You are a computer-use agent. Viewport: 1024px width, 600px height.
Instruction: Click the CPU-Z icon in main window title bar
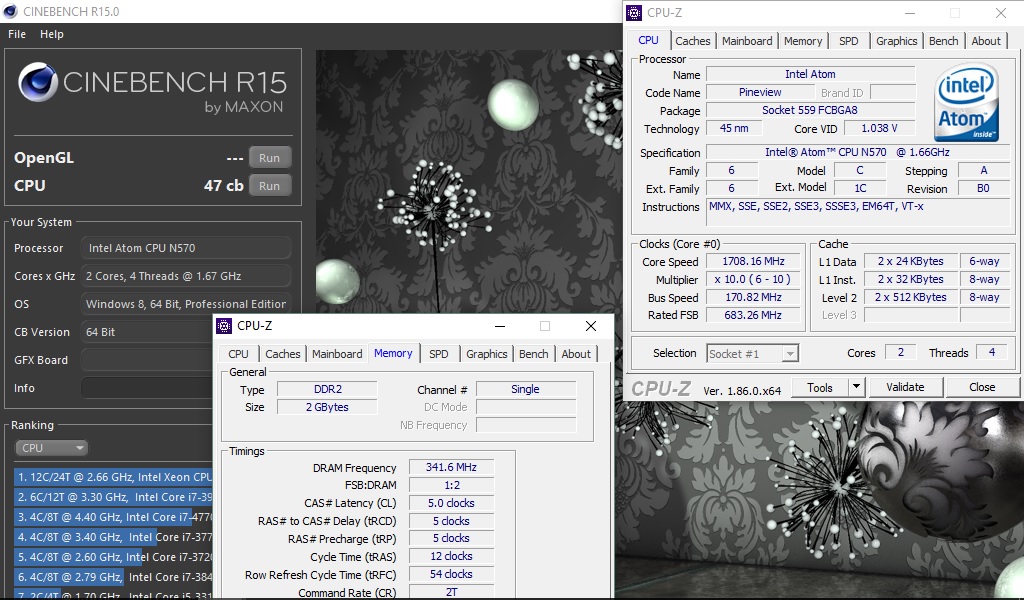634,12
